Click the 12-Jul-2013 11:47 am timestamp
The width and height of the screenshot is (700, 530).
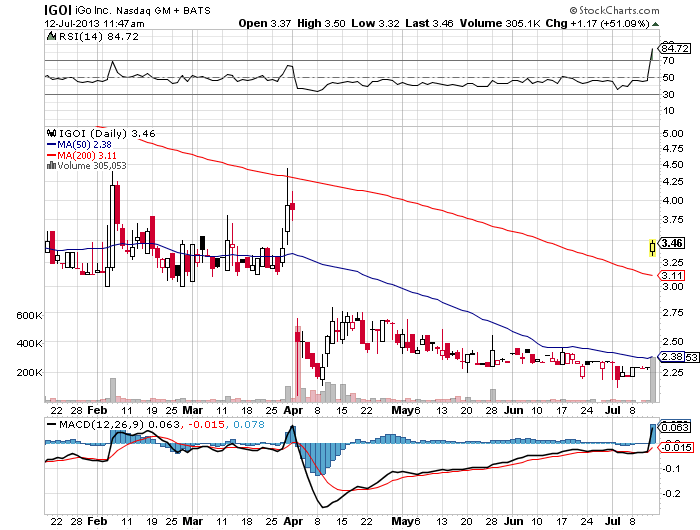point(94,24)
